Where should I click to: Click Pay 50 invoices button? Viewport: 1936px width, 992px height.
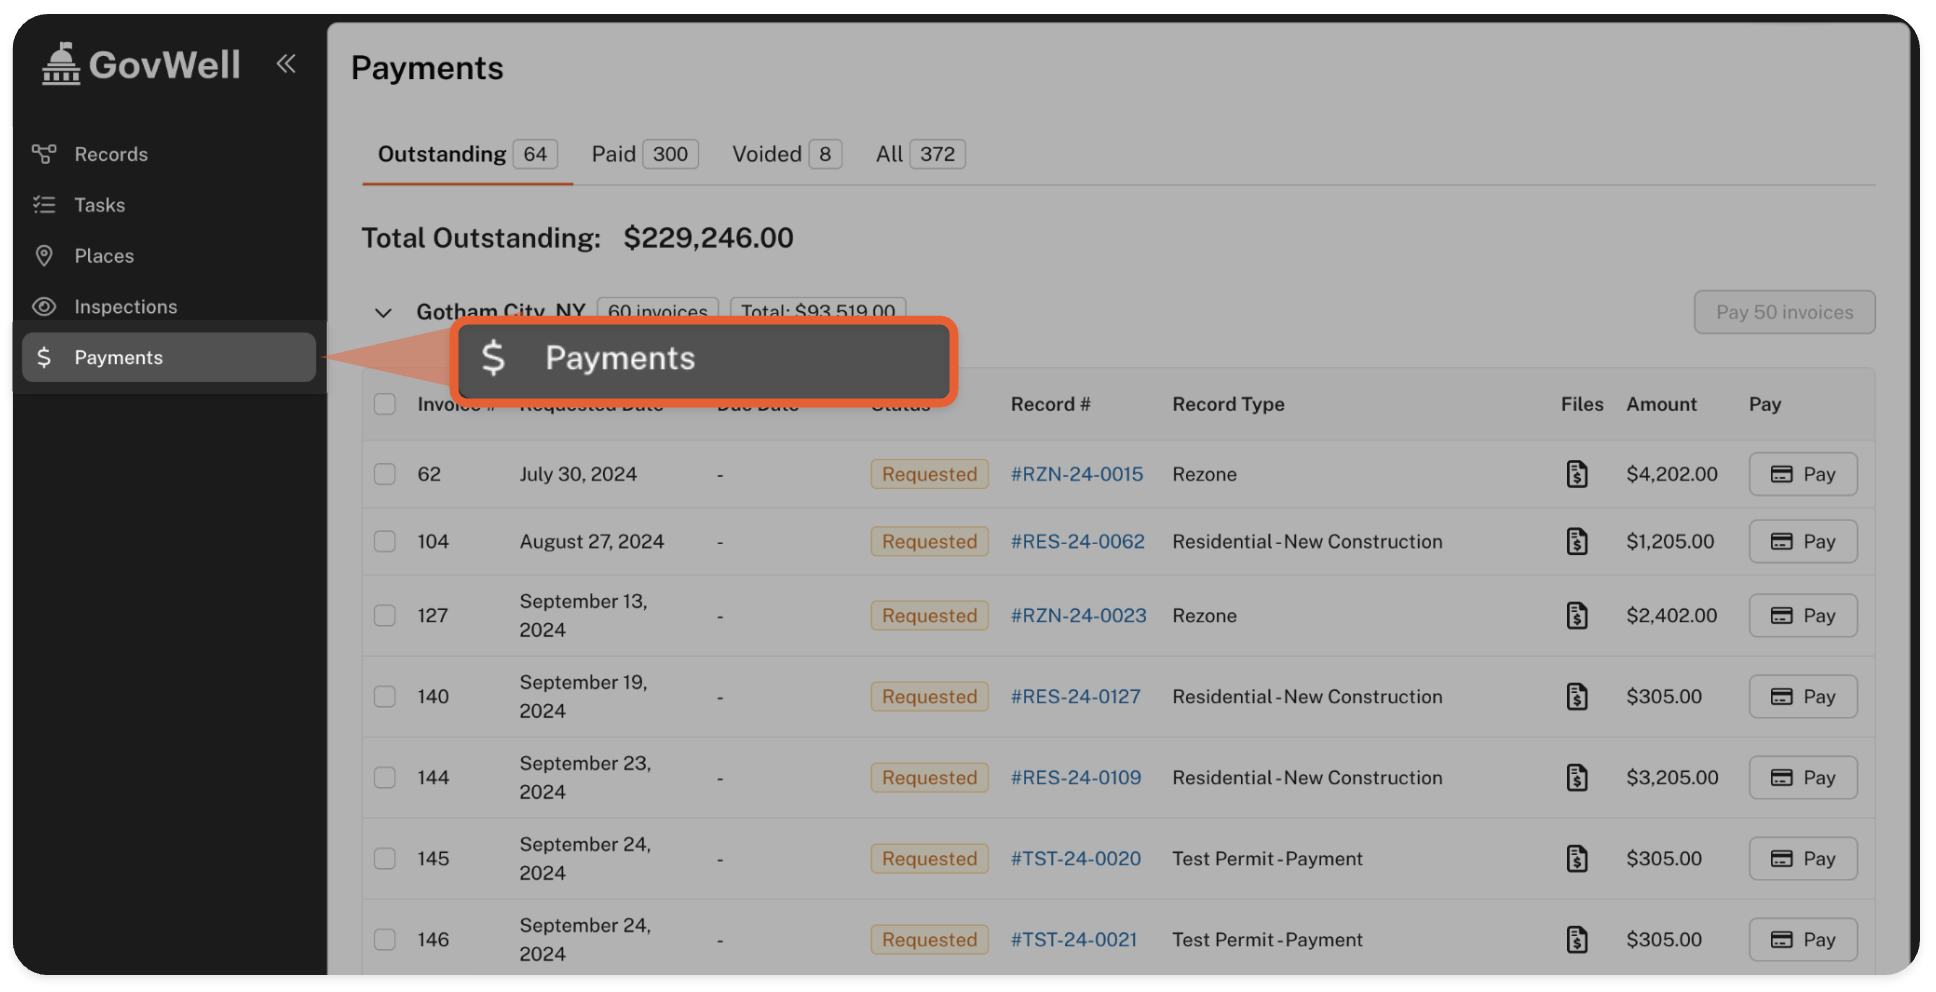pos(1783,312)
